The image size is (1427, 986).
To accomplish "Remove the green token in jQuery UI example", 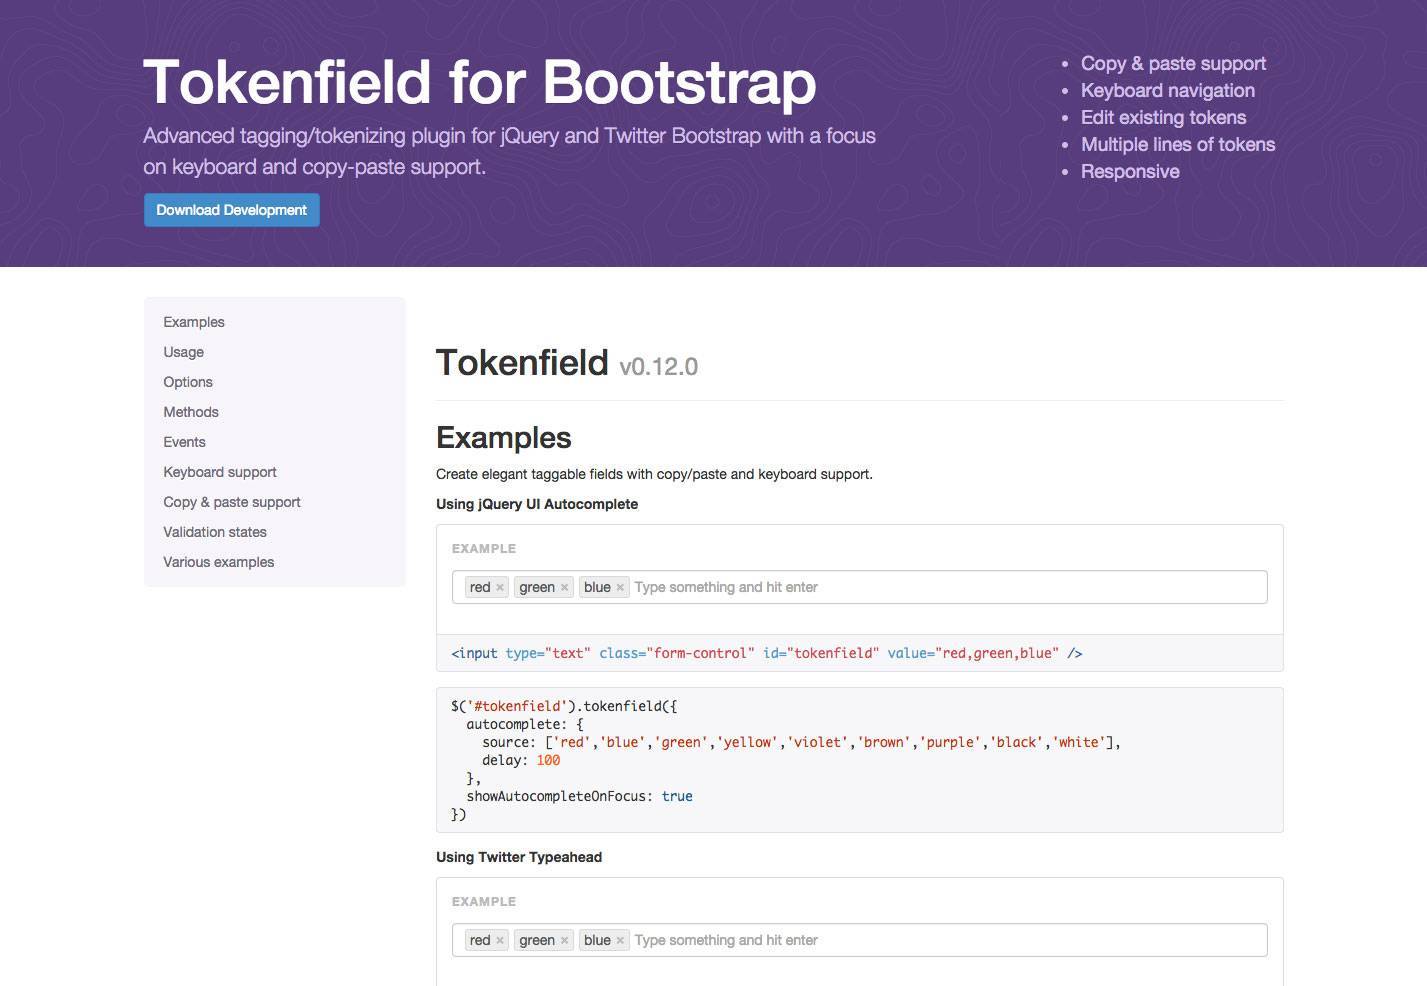I will (x=564, y=588).
